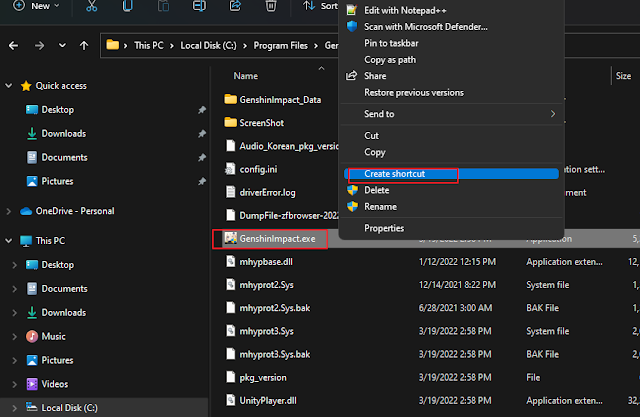Screen dimensions: 640x417
Task: Open recent locations dropdown chevron
Action: pyautogui.click(x=62, y=45)
